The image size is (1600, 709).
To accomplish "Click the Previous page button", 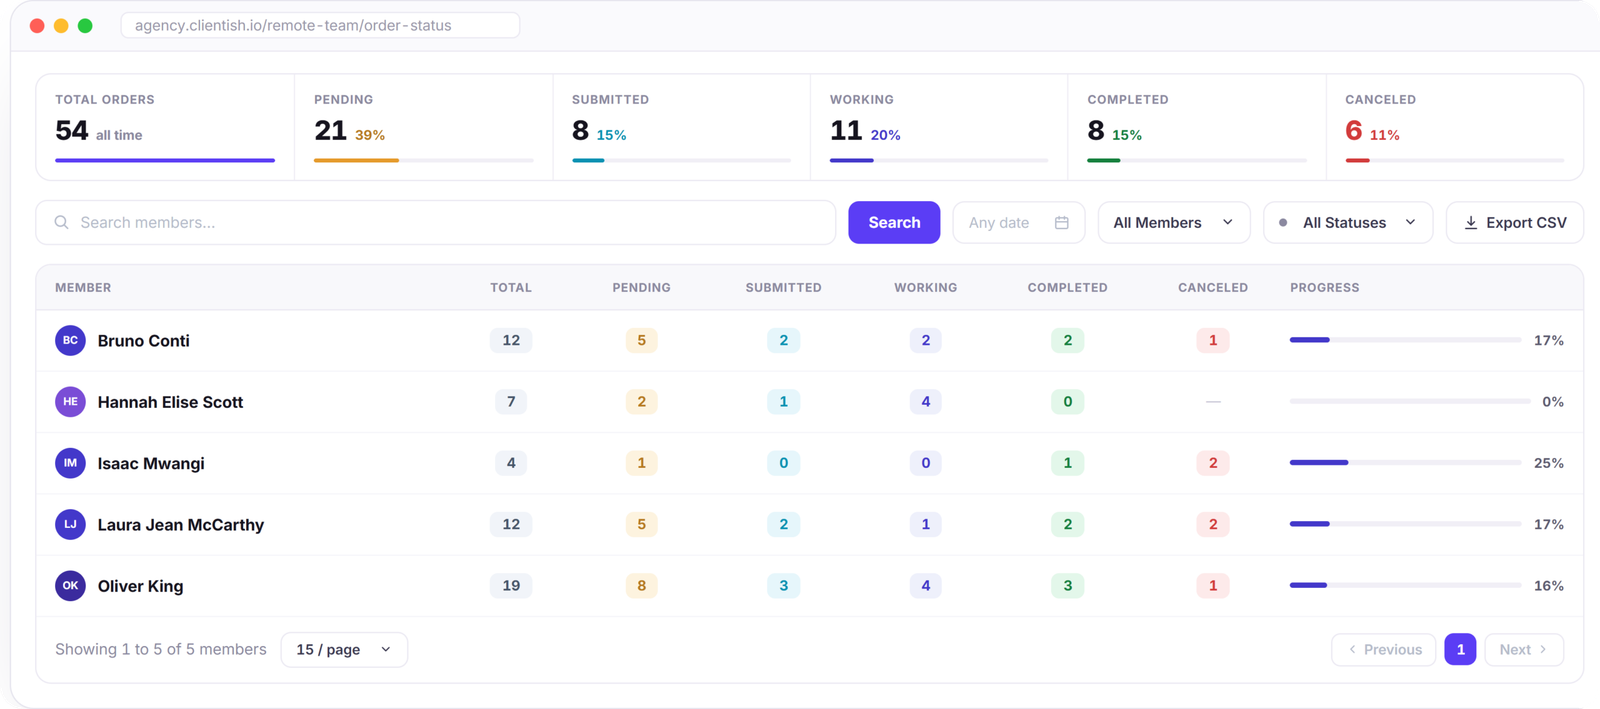I will coord(1384,650).
